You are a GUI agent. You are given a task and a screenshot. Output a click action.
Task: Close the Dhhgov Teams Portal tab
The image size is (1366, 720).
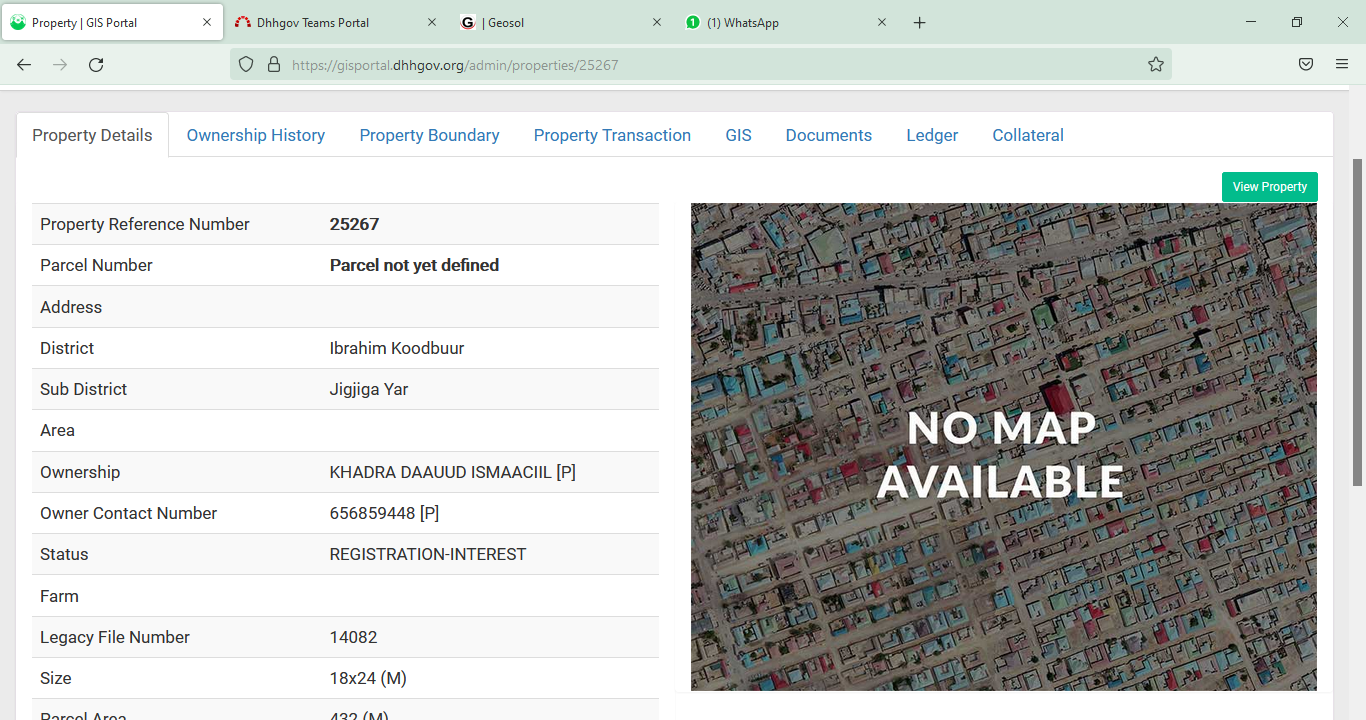[432, 22]
